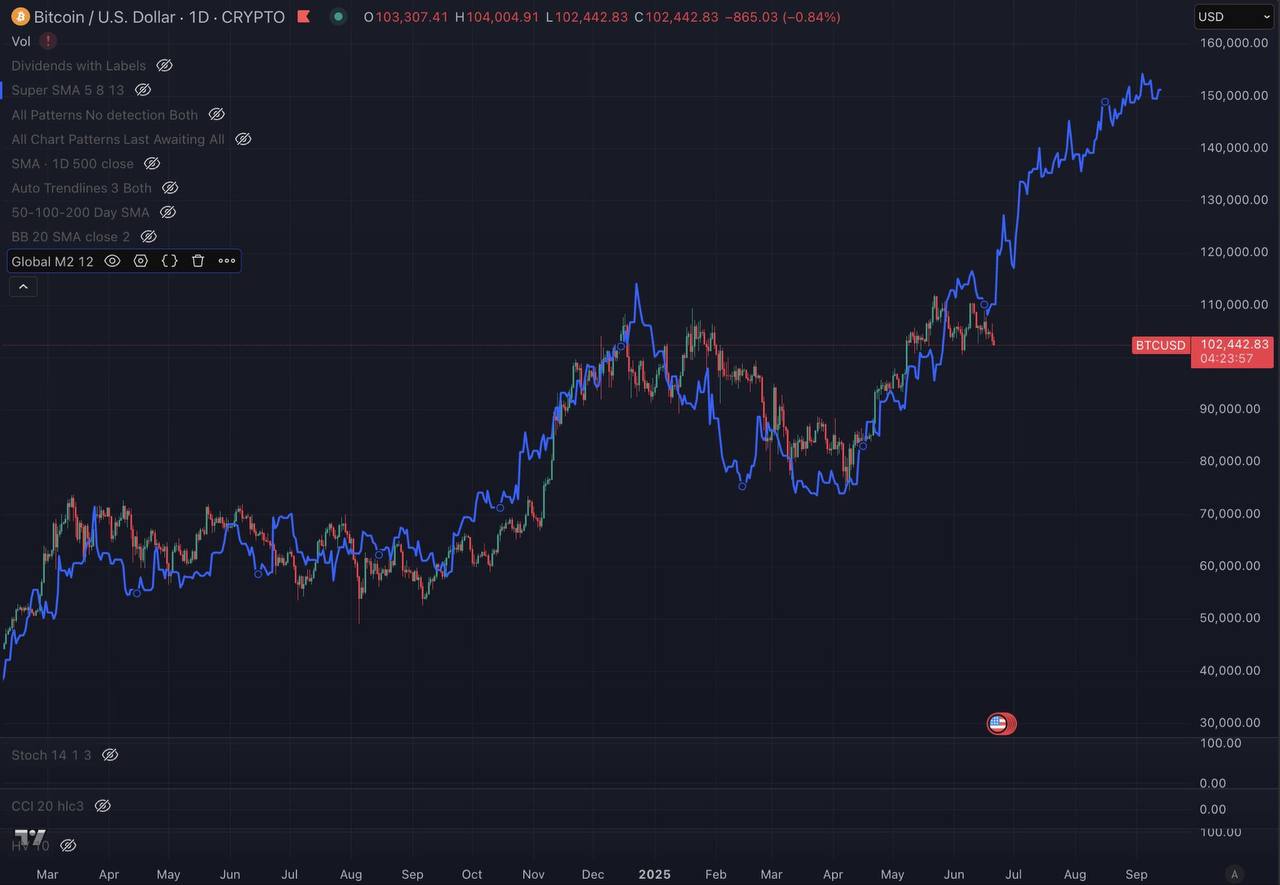Click the SMA 1D 500 close text
This screenshot has height=885, width=1280.
click(x=72, y=163)
